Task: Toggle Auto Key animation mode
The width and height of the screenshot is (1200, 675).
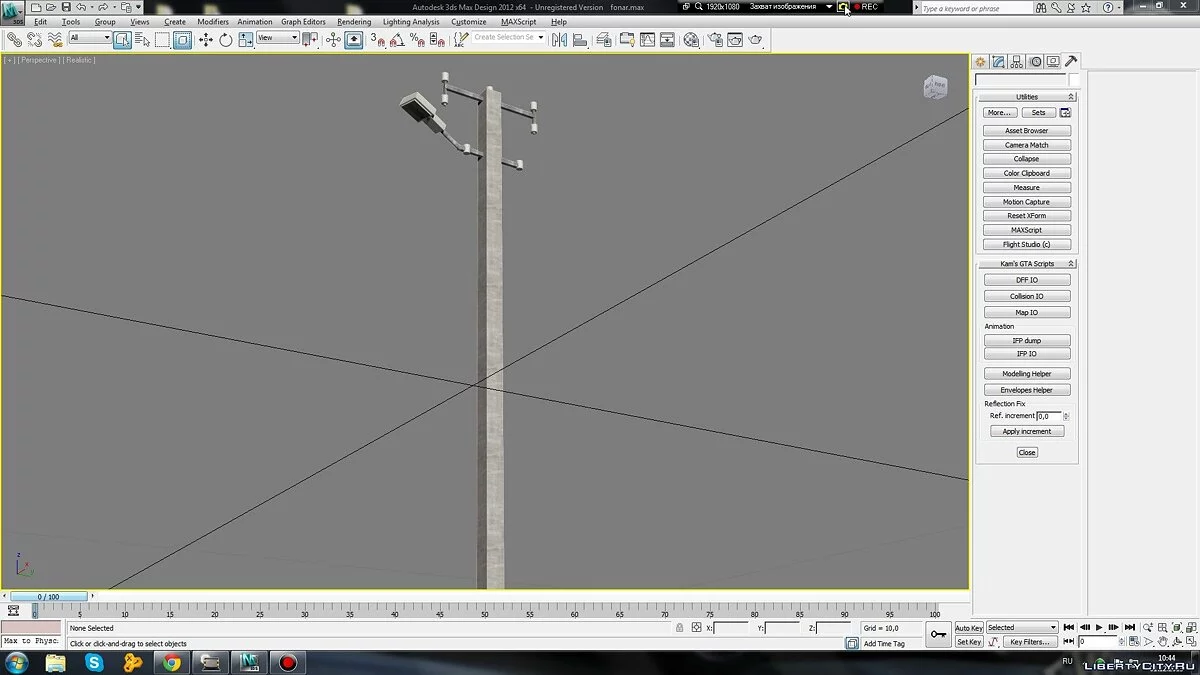Action: pyautogui.click(x=968, y=628)
